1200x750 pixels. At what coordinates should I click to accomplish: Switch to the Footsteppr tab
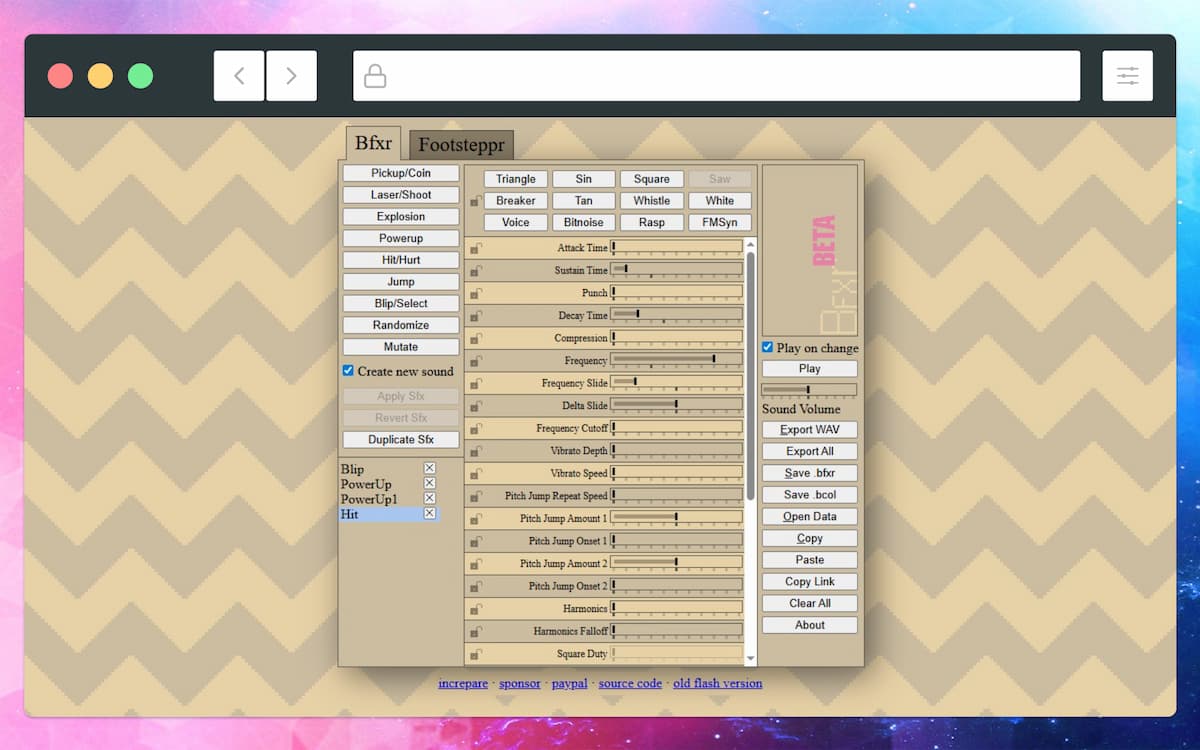pos(461,146)
